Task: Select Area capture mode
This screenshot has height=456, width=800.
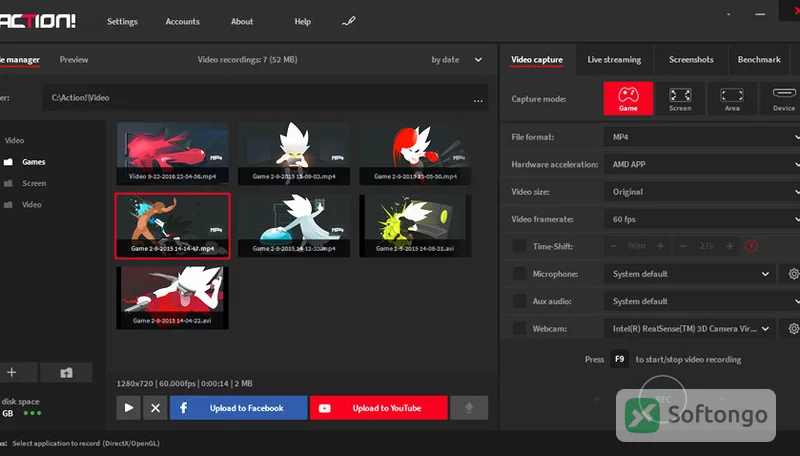Action: [732, 98]
